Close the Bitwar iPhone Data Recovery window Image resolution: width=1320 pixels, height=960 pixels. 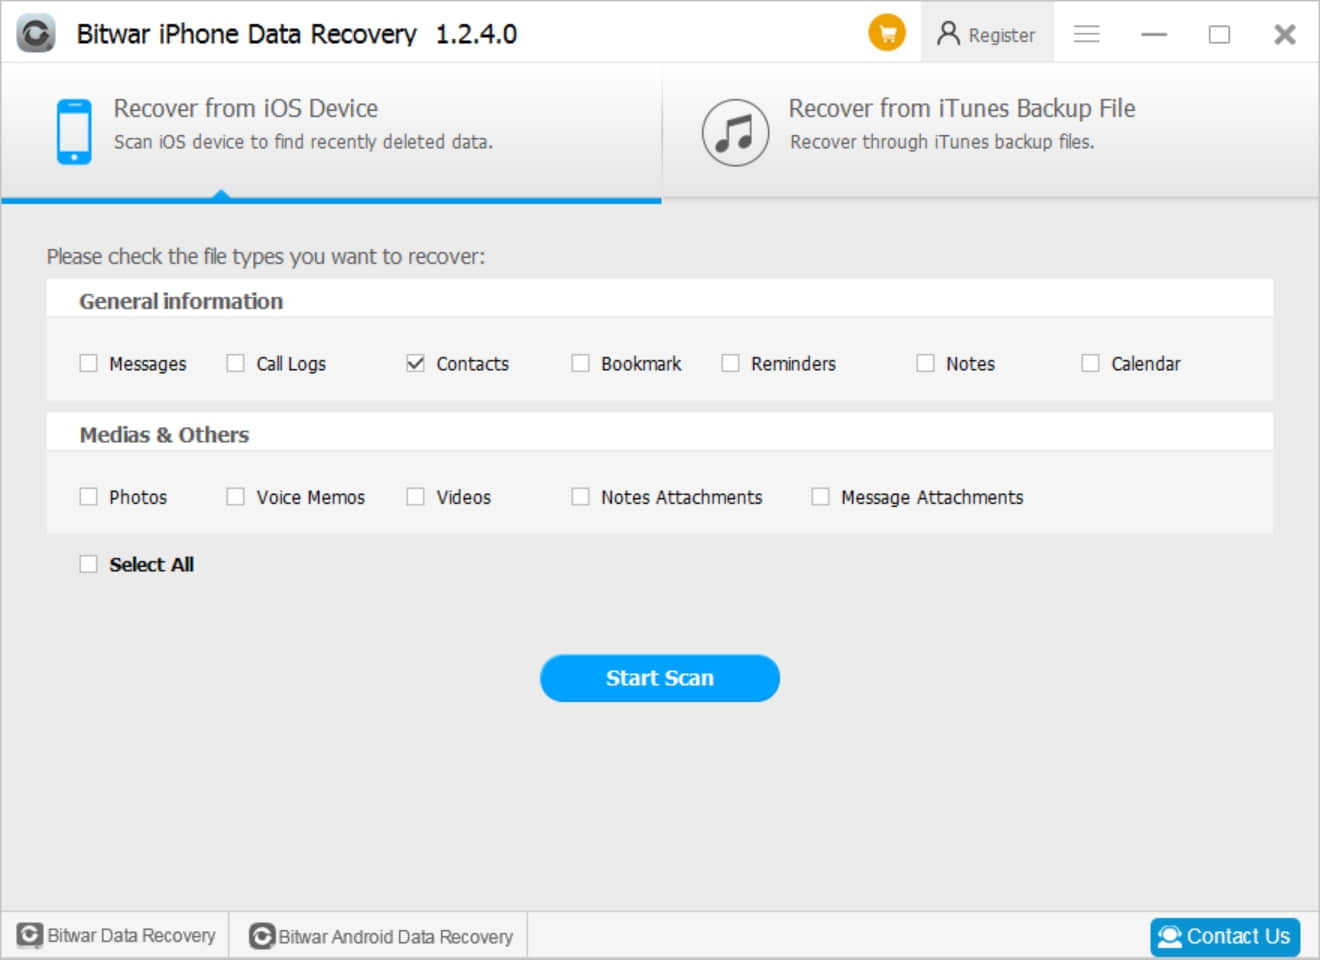pos(1285,34)
